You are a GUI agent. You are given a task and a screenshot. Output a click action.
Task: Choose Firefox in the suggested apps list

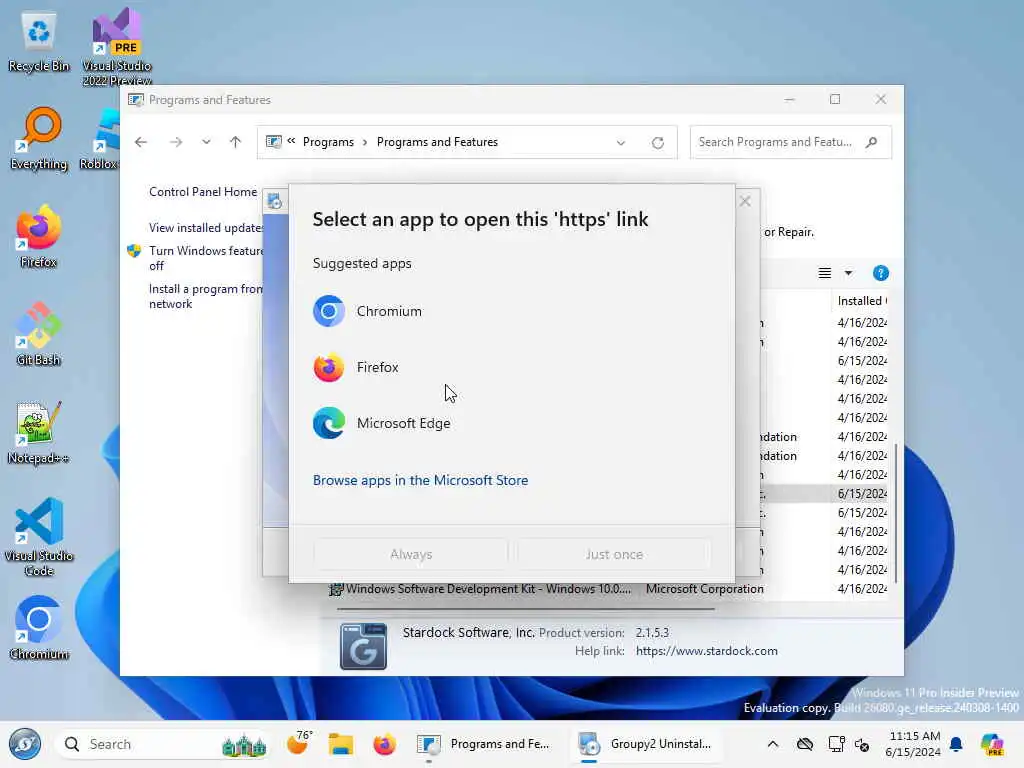click(511, 368)
